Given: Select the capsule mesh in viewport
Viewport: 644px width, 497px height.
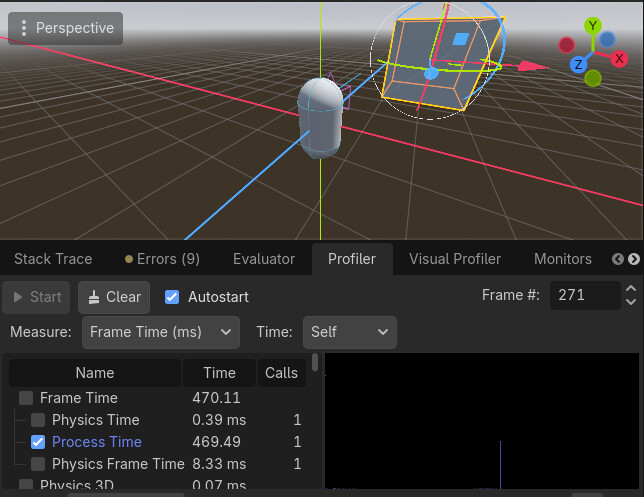Looking at the screenshot, I should pos(320,118).
